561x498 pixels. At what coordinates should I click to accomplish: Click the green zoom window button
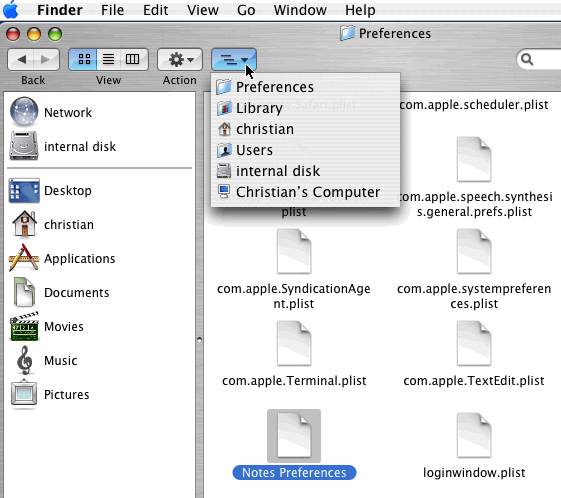(x=55, y=34)
